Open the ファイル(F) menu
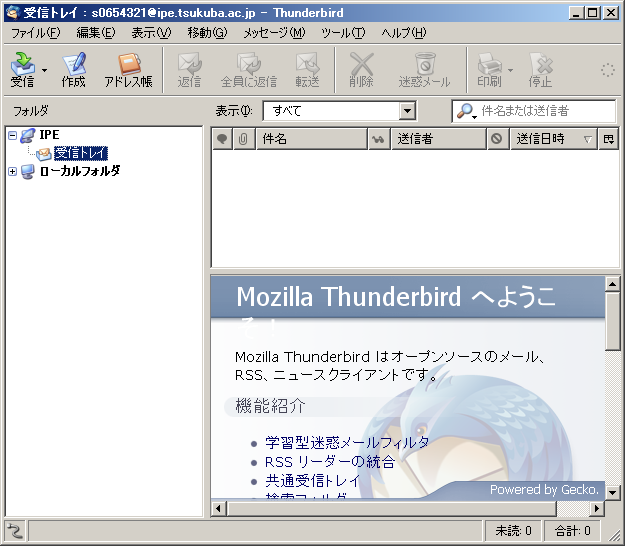This screenshot has height=546, width=625. point(35,33)
